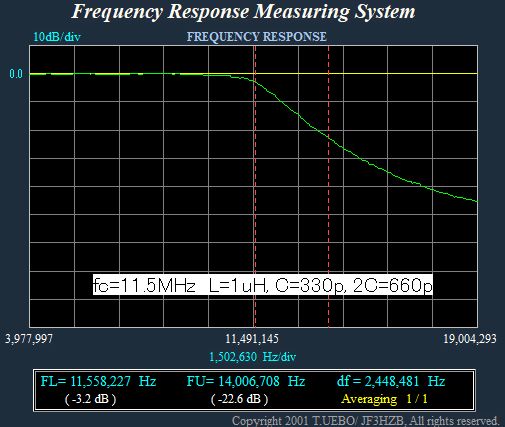Click the df value 2,448,481 Hz
The height and width of the screenshot is (427, 505).
[x=391, y=381]
